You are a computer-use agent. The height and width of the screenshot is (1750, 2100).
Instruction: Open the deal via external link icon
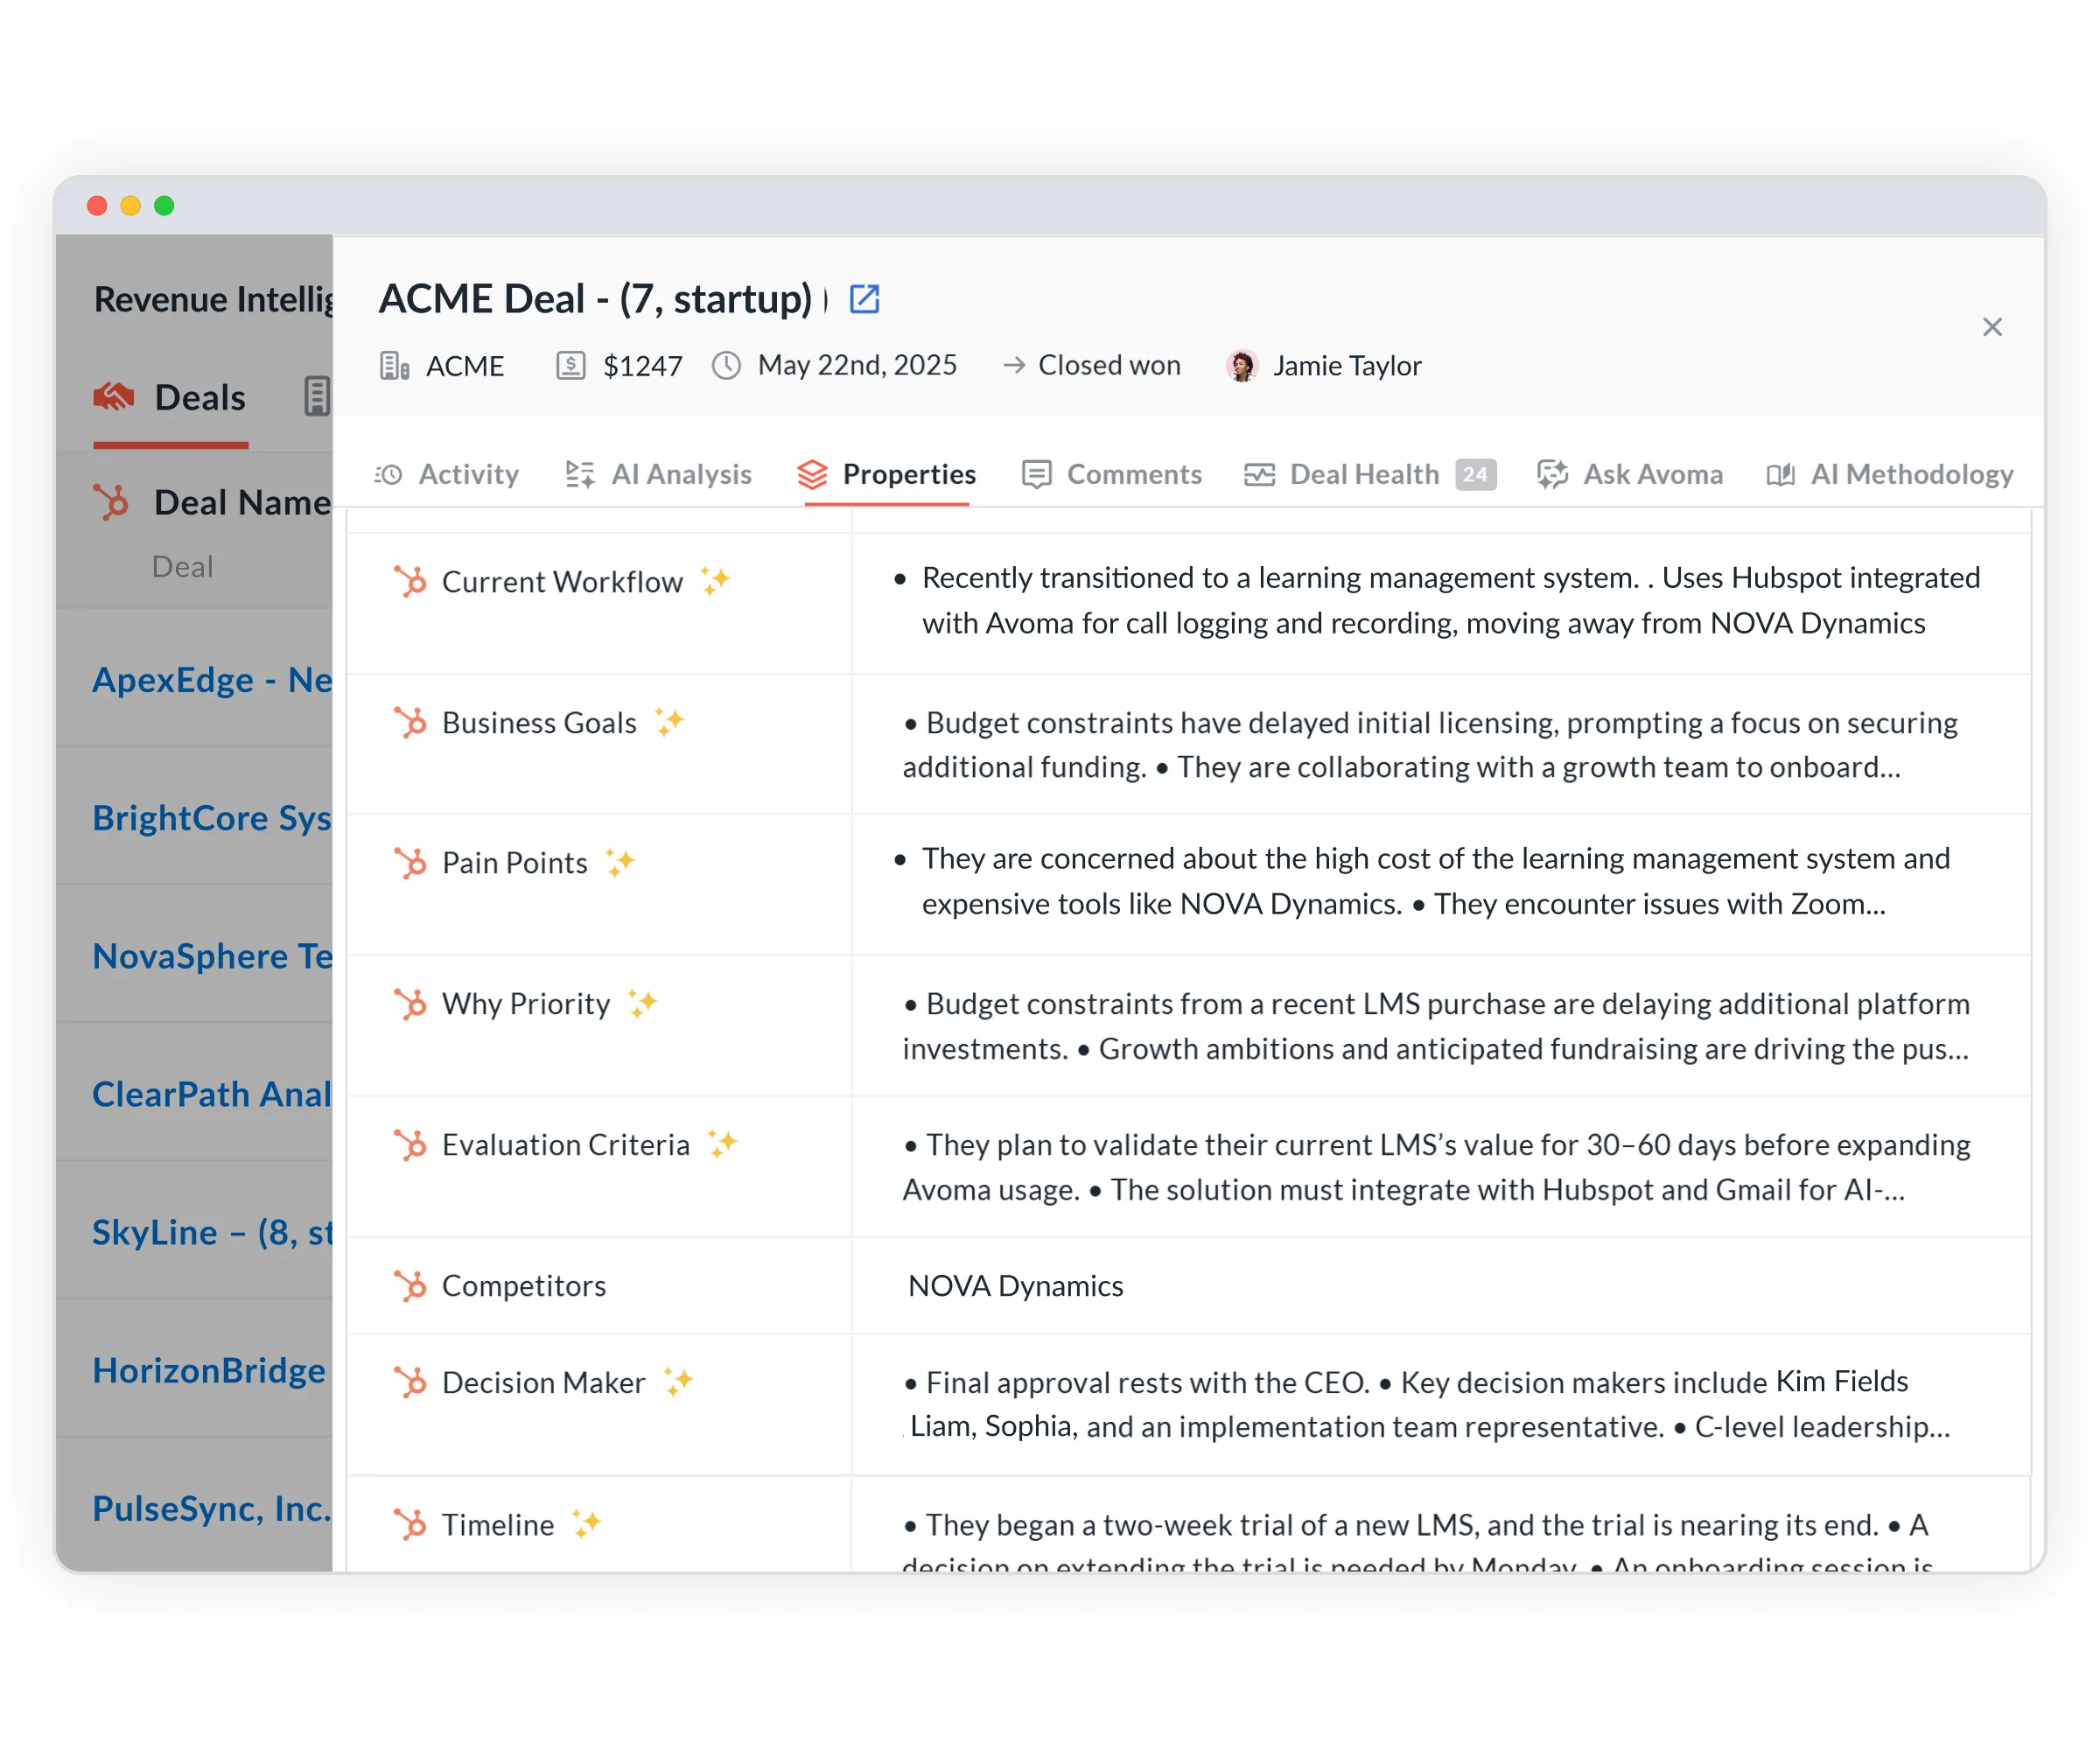(x=864, y=298)
